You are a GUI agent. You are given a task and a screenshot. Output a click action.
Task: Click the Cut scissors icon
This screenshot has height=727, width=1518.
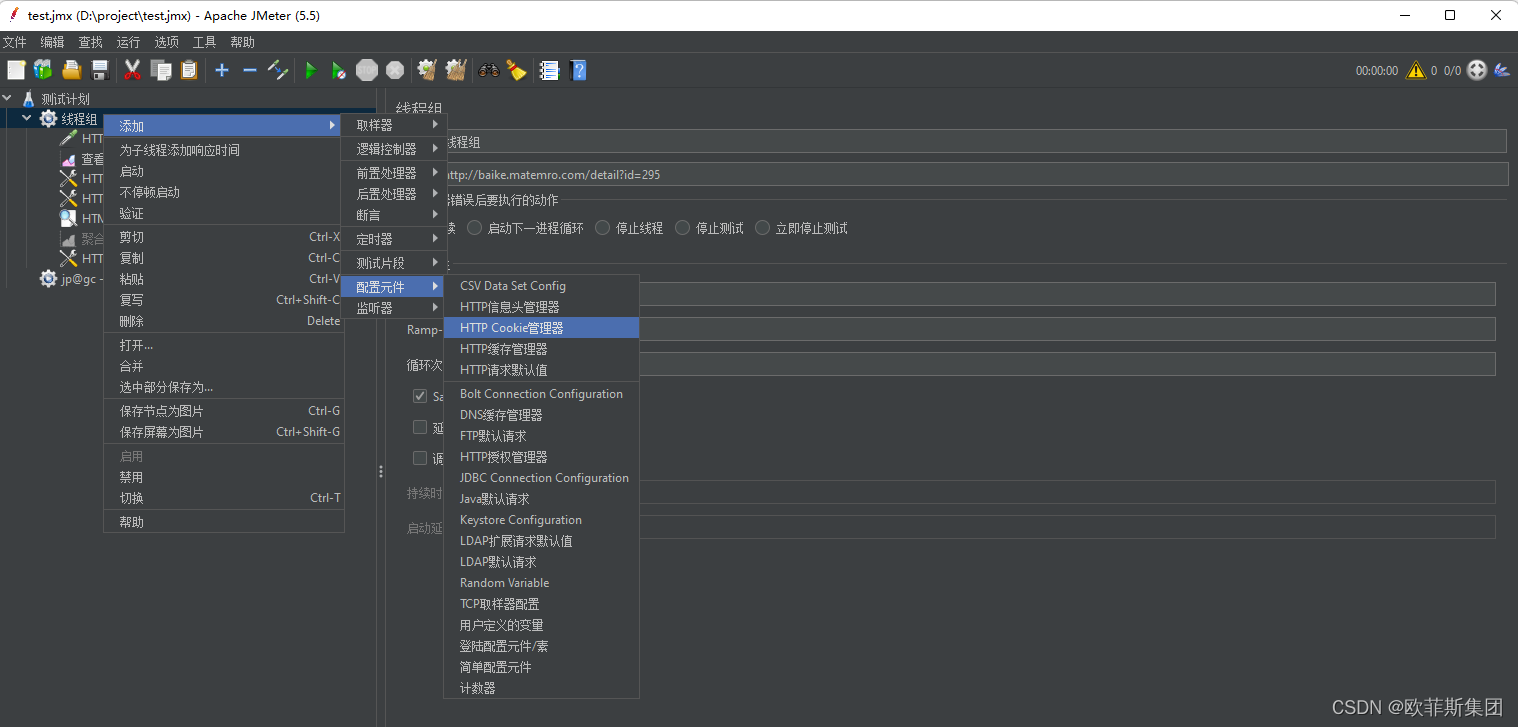pos(132,70)
